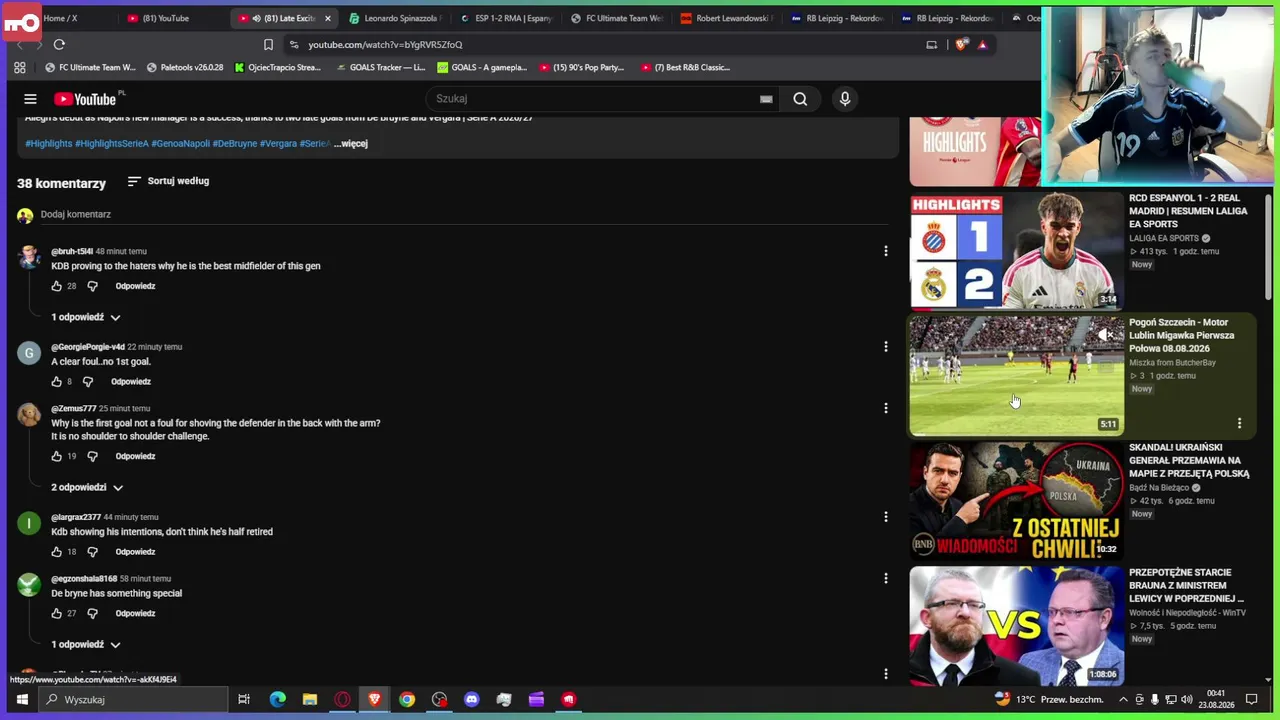Open the YouTube guide hamburger menu
The image size is (1280, 720).
pos(30,99)
